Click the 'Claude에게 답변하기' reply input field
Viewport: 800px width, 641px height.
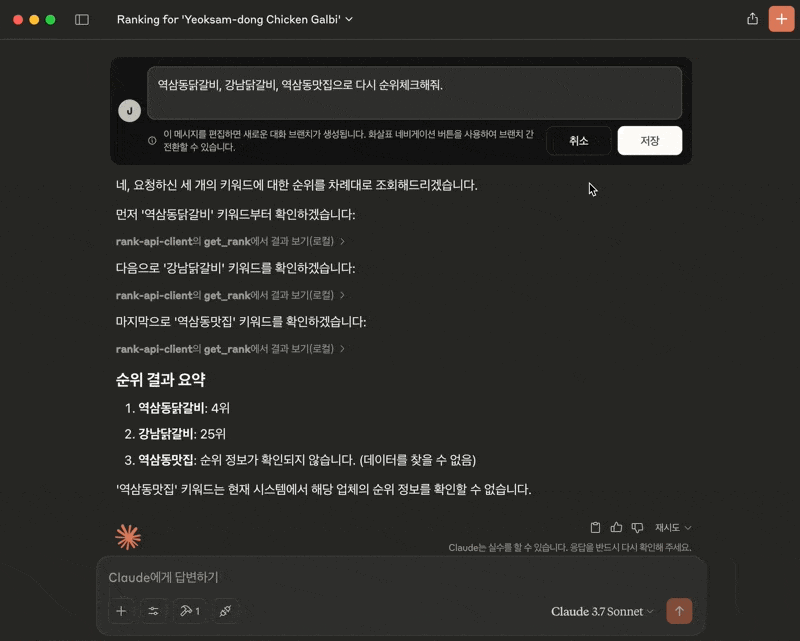401,578
